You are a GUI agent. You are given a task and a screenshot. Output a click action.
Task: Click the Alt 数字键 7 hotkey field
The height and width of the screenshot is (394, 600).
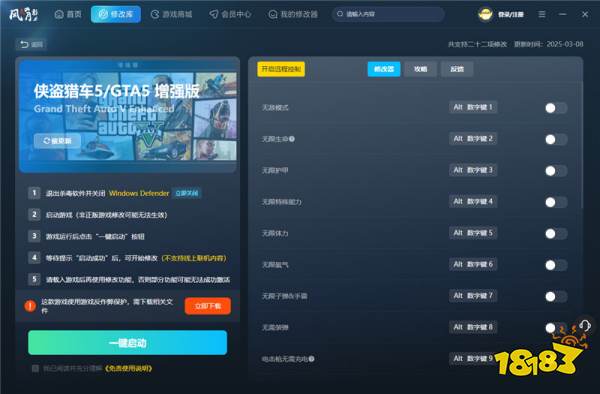473,295
